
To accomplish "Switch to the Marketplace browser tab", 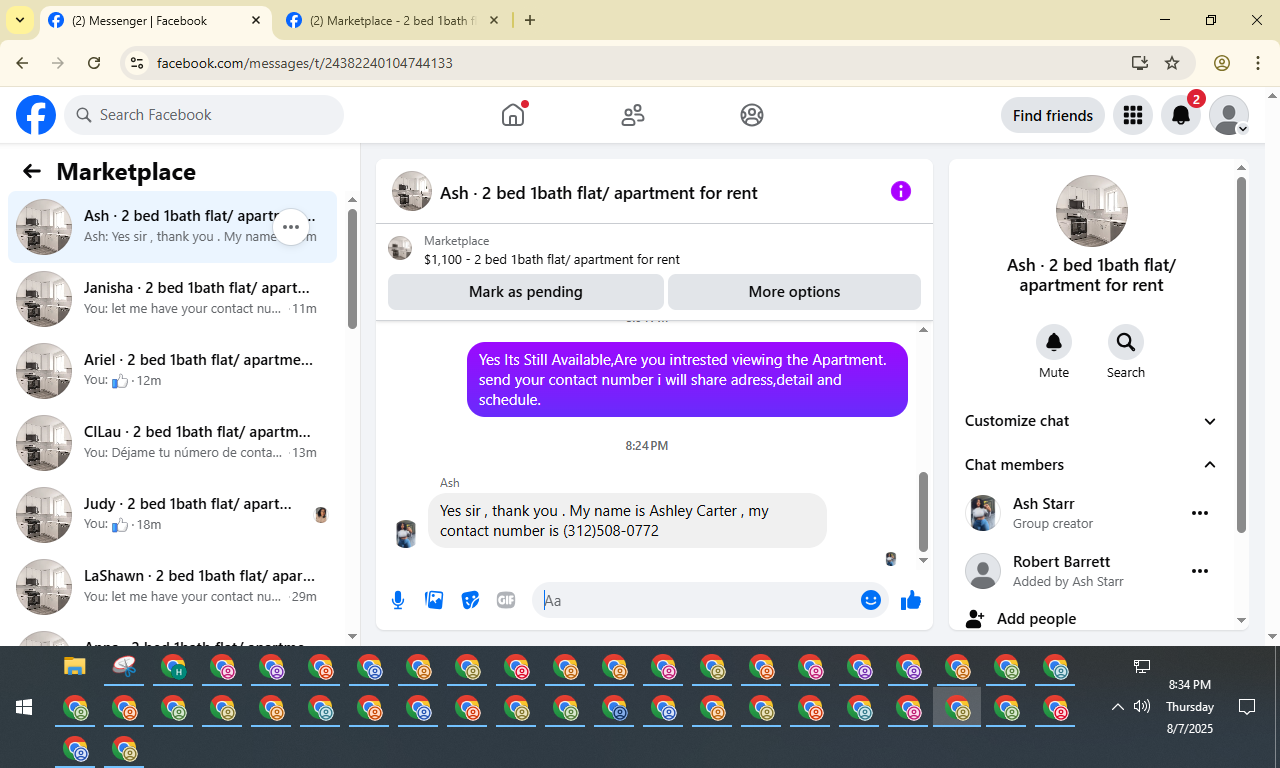I will [391, 21].
